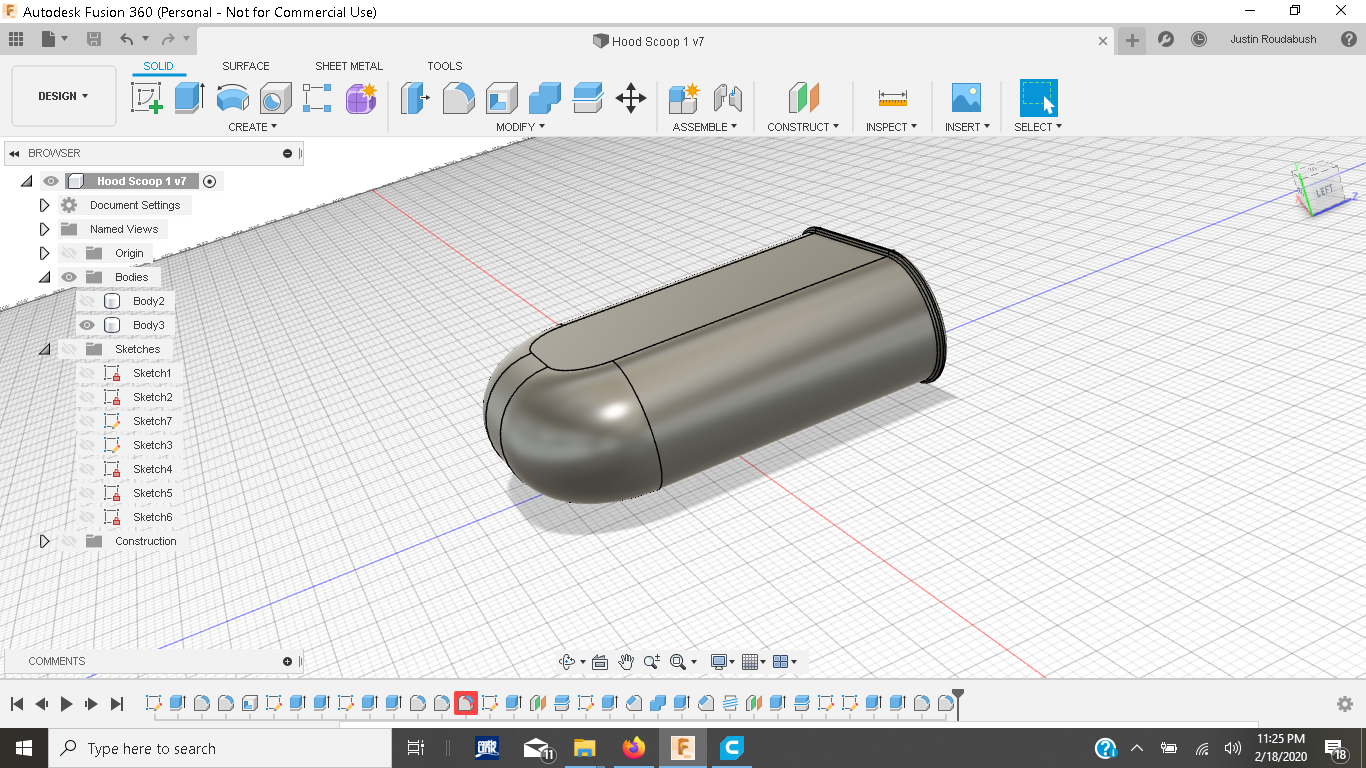1366x768 pixels.
Task: Select the Press Pull tool
Action: click(415, 98)
